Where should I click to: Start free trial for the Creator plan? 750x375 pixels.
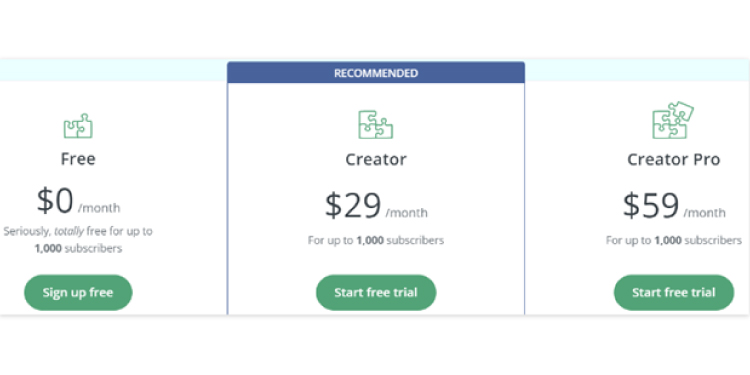376,292
